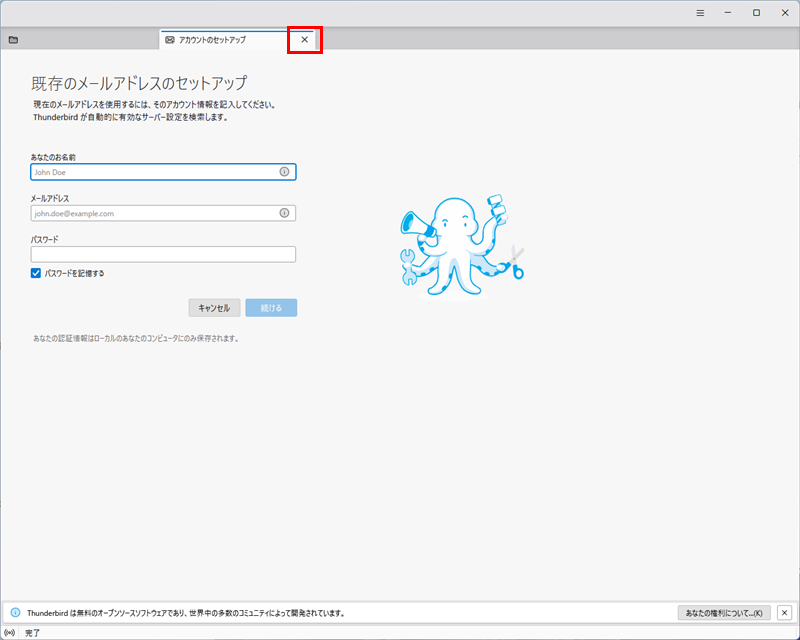Click into the メールアドレス input field
This screenshot has width=800, height=640.
155,213
